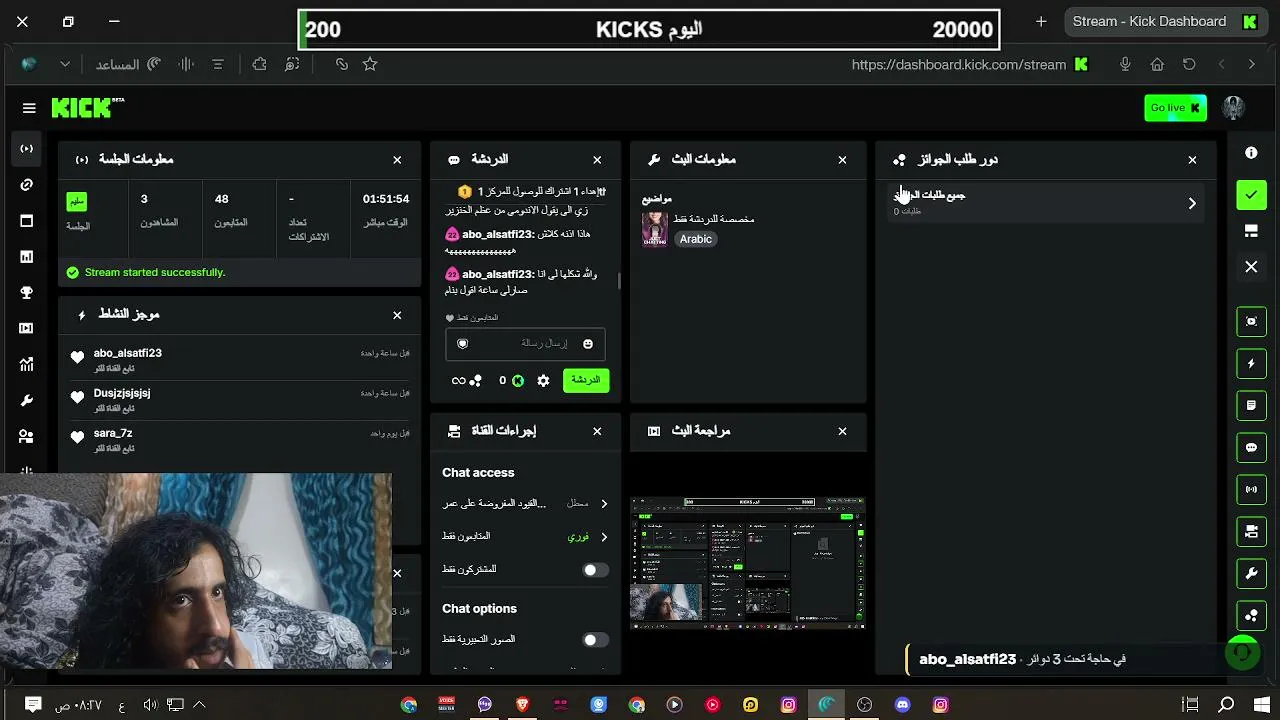Click the wrench icon in the left sidebar
Viewport: 1280px width, 720px height.
coord(27,400)
